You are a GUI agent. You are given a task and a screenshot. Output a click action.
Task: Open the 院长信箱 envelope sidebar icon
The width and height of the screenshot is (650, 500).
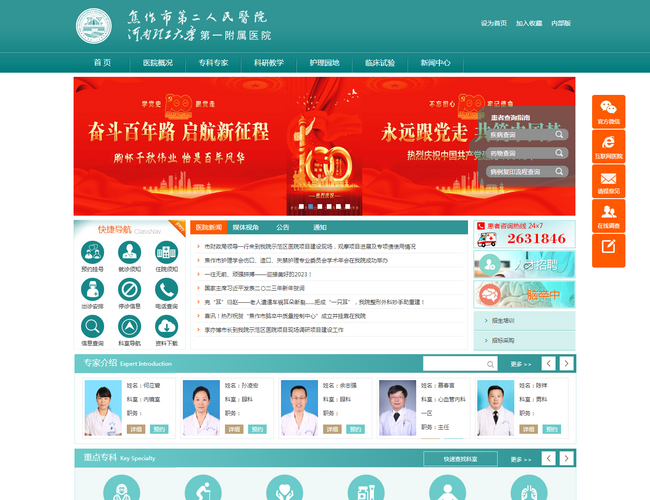[x=608, y=180]
